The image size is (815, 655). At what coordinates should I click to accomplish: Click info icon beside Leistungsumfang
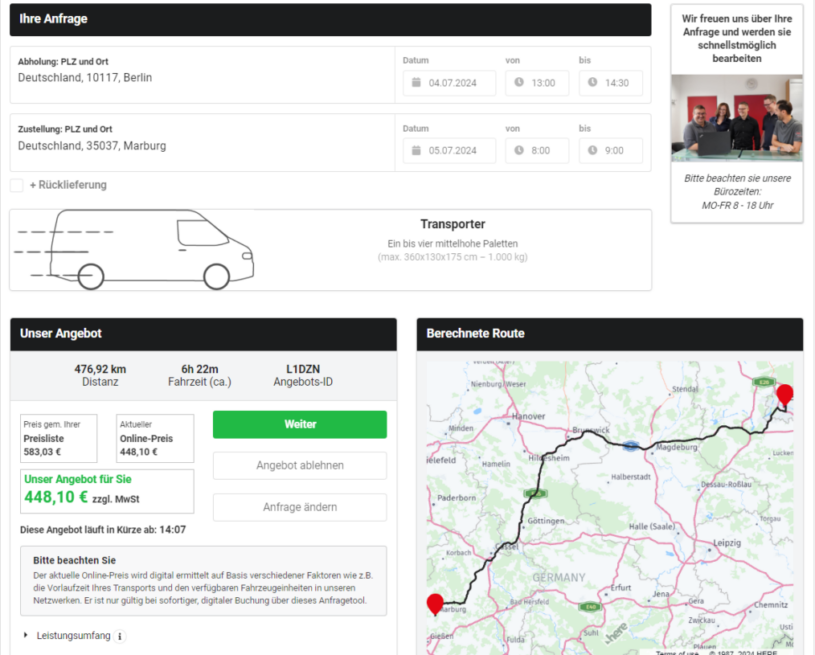[120, 636]
